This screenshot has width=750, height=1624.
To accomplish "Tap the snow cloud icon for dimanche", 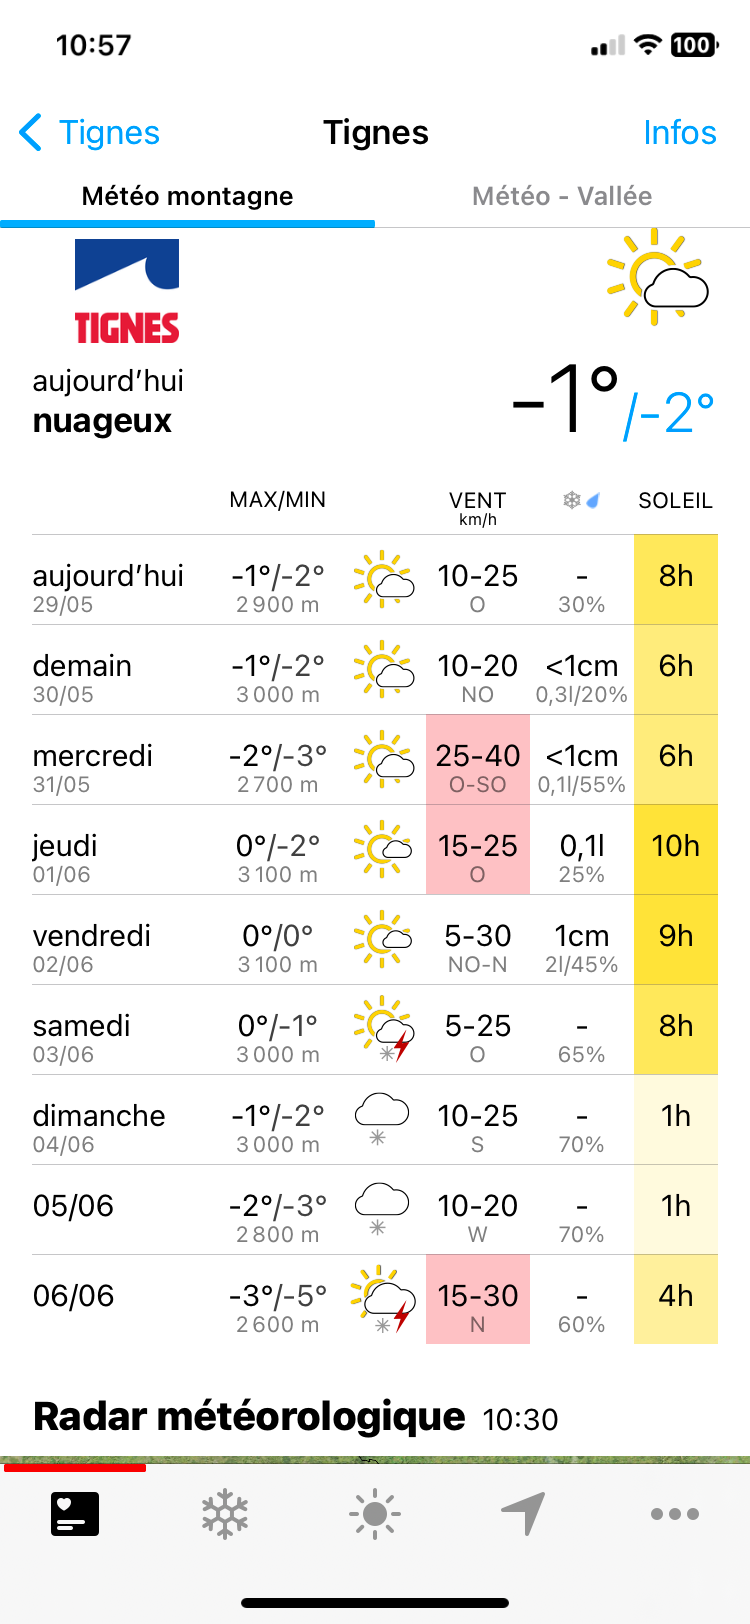I will point(382,1119).
